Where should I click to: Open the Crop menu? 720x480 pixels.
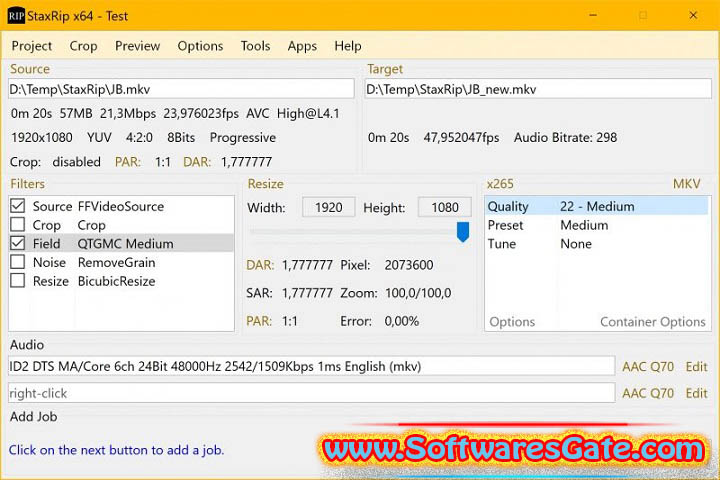tap(84, 46)
